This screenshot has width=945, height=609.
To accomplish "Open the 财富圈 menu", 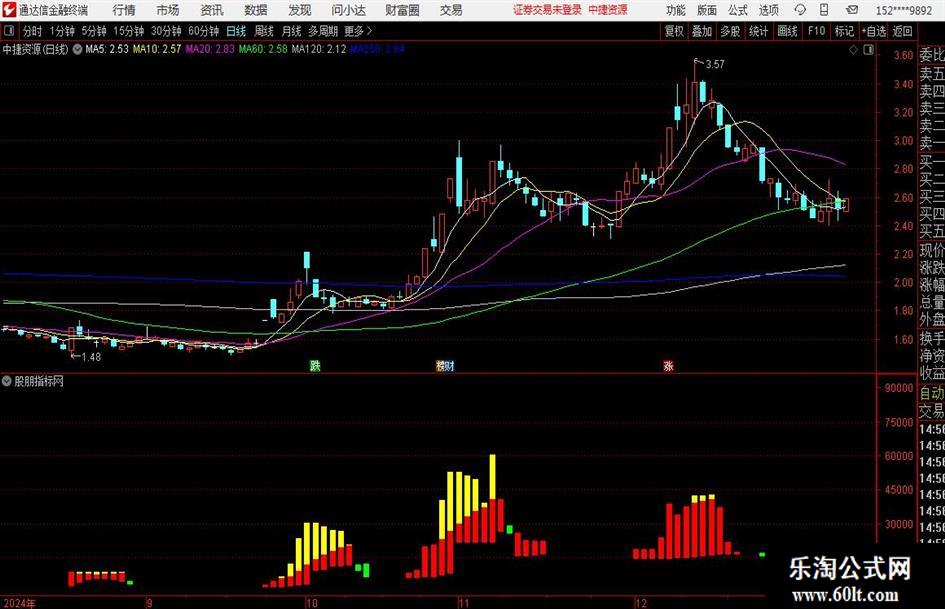I will tap(402, 10).
